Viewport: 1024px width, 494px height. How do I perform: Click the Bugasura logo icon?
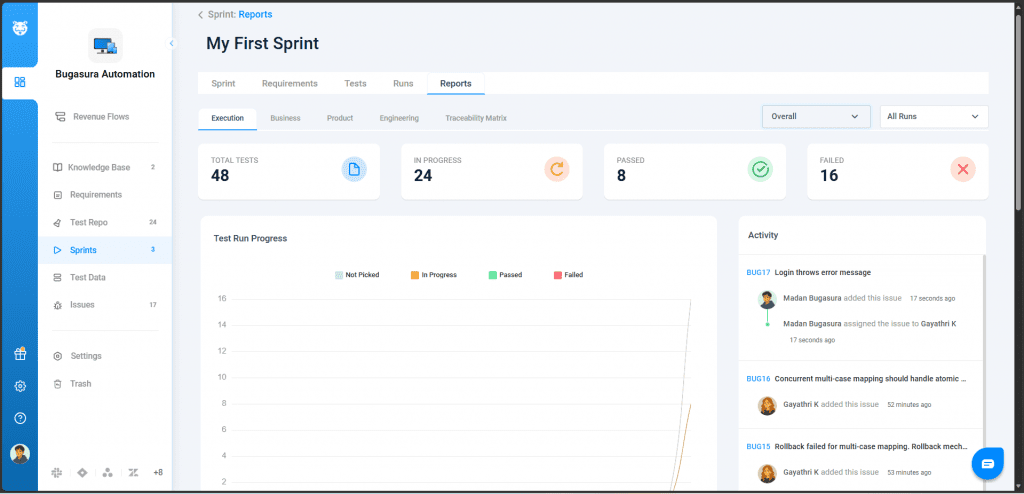point(20,27)
